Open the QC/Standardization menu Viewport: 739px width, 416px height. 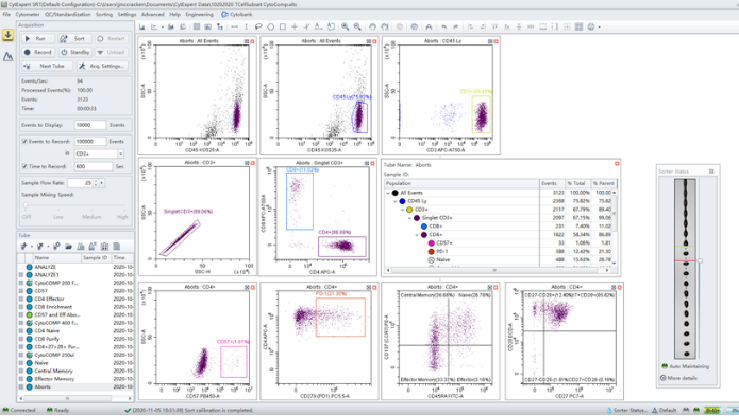coord(67,15)
